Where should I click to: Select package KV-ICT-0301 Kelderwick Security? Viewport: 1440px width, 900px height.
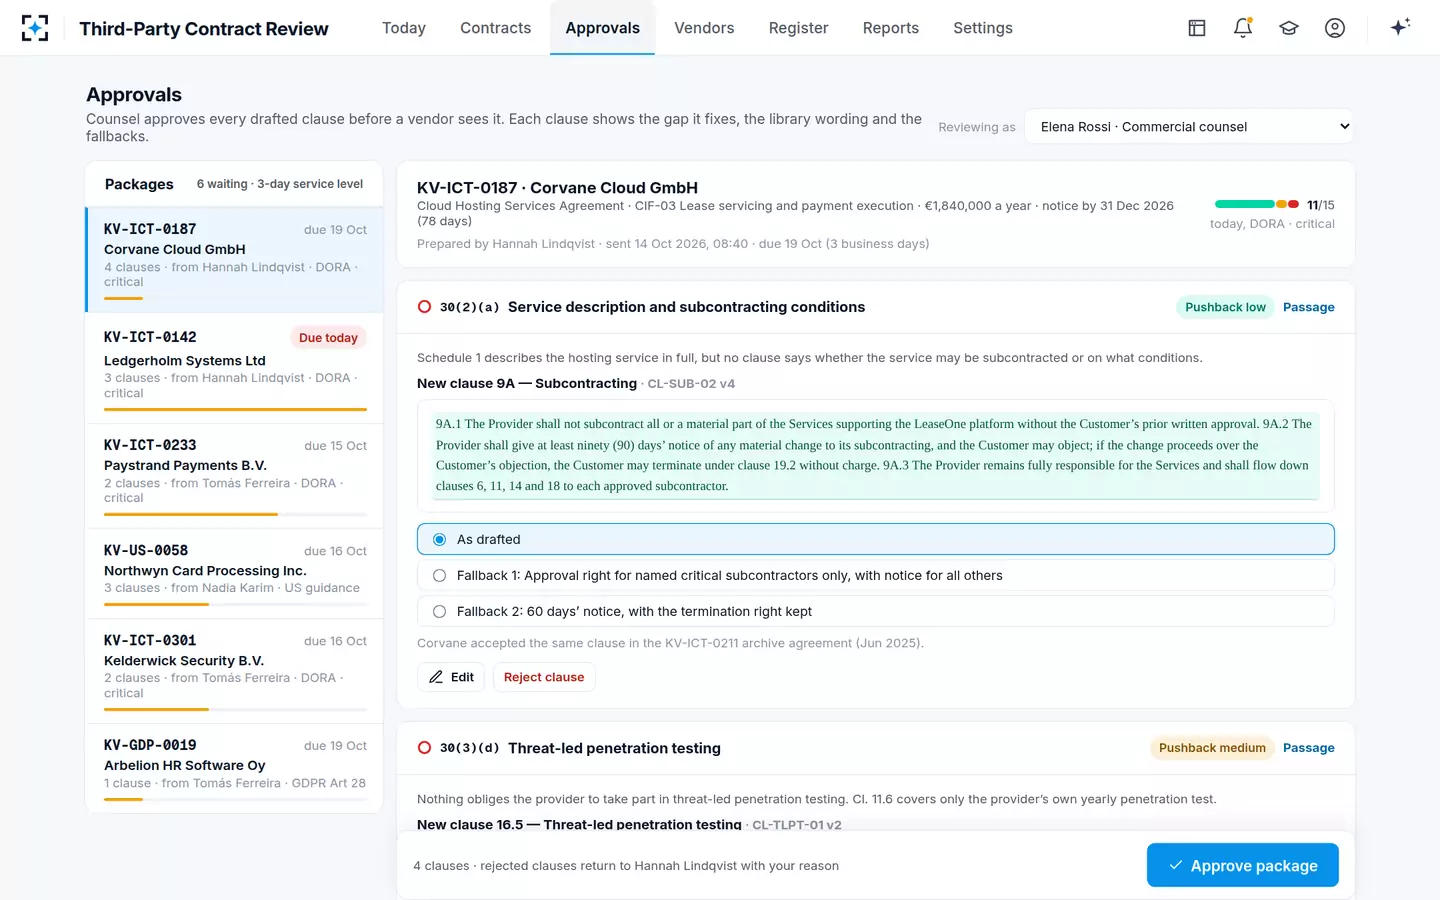(x=235, y=671)
